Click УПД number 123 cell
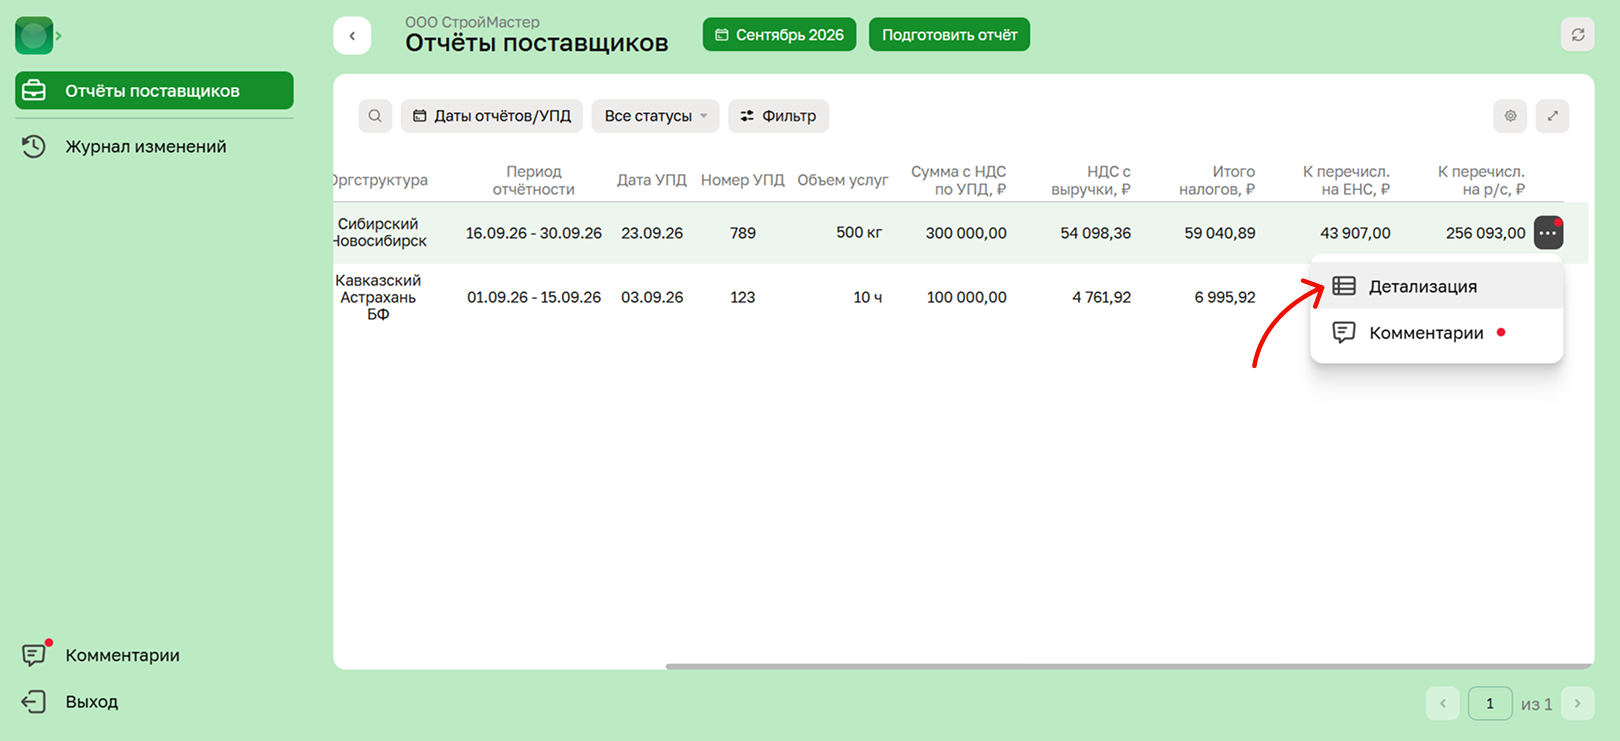This screenshot has height=741, width=1620. point(742,297)
